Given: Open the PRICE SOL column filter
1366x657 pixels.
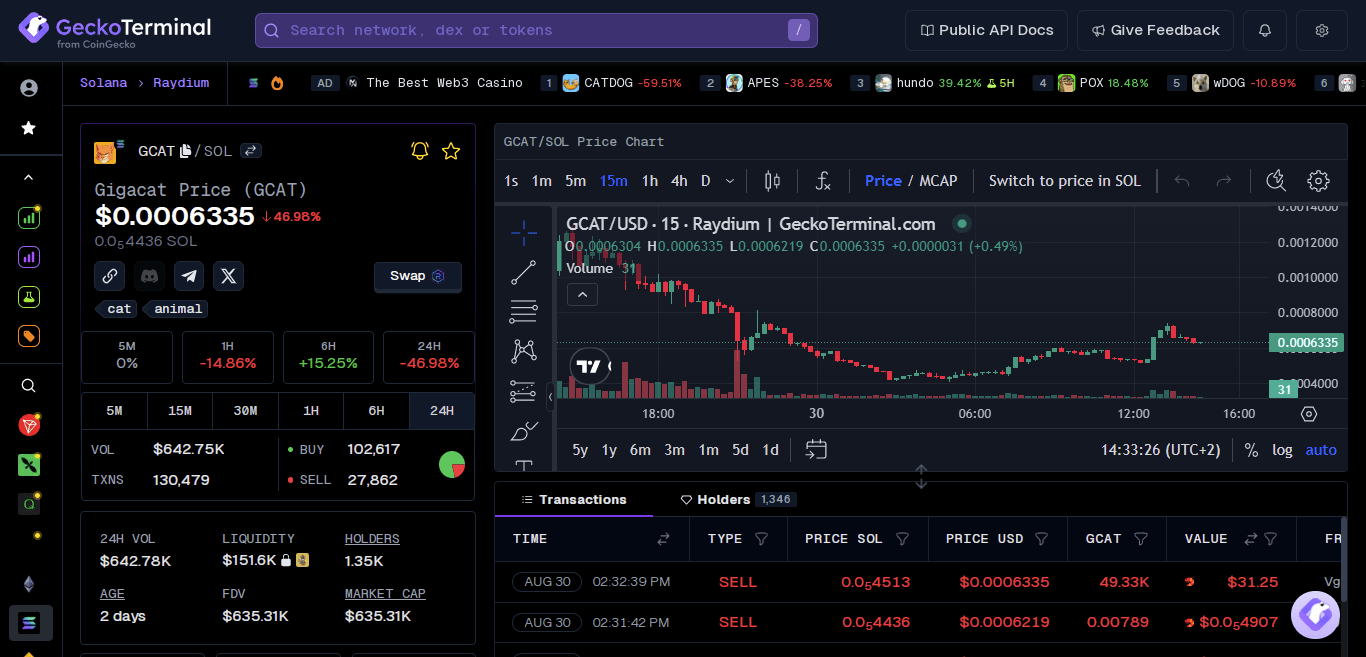Looking at the screenshot, I should coord(902,539).
